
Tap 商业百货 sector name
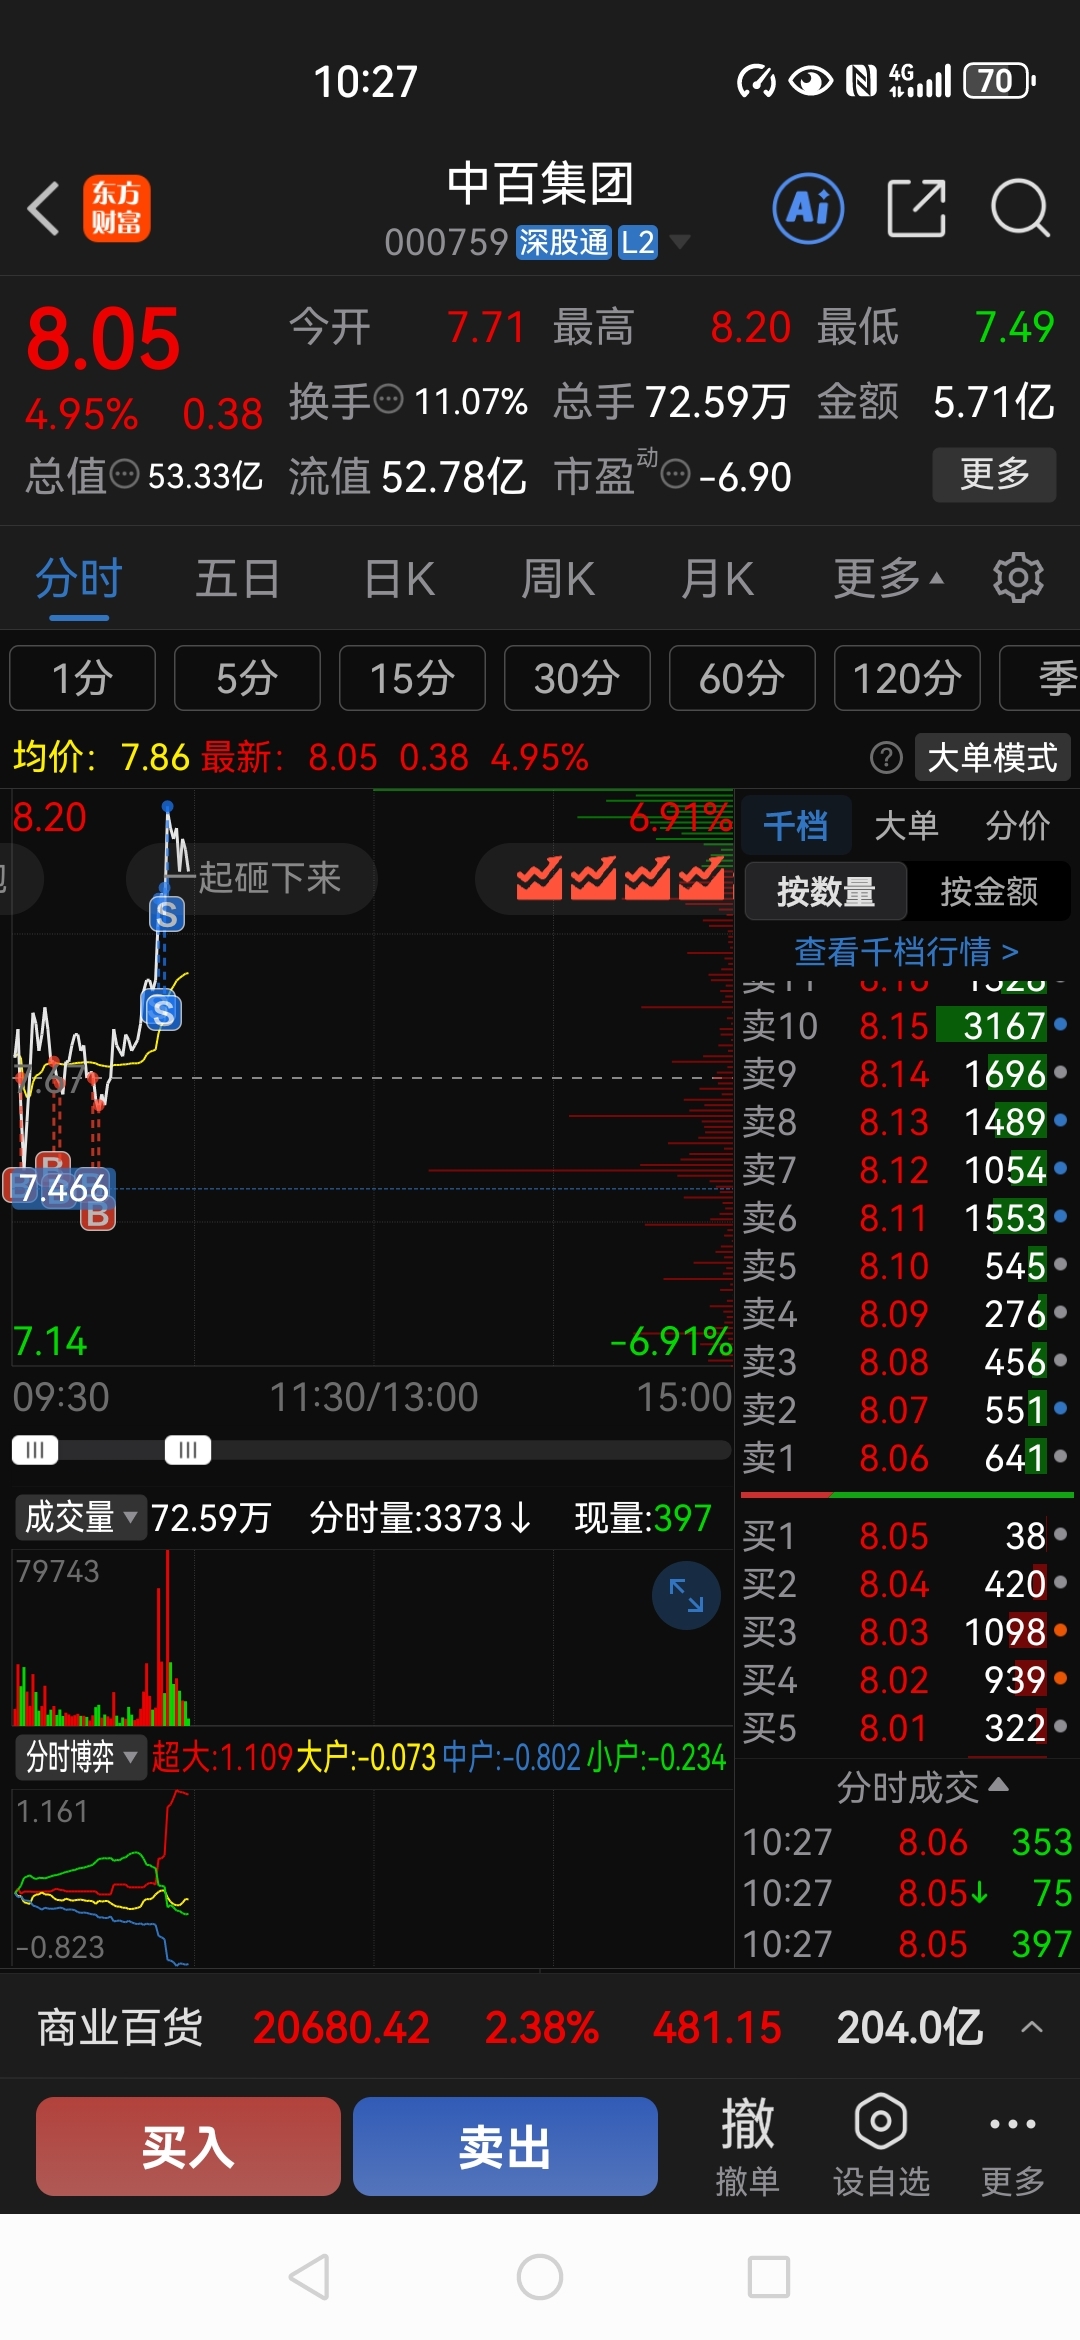click(120, 2027)
